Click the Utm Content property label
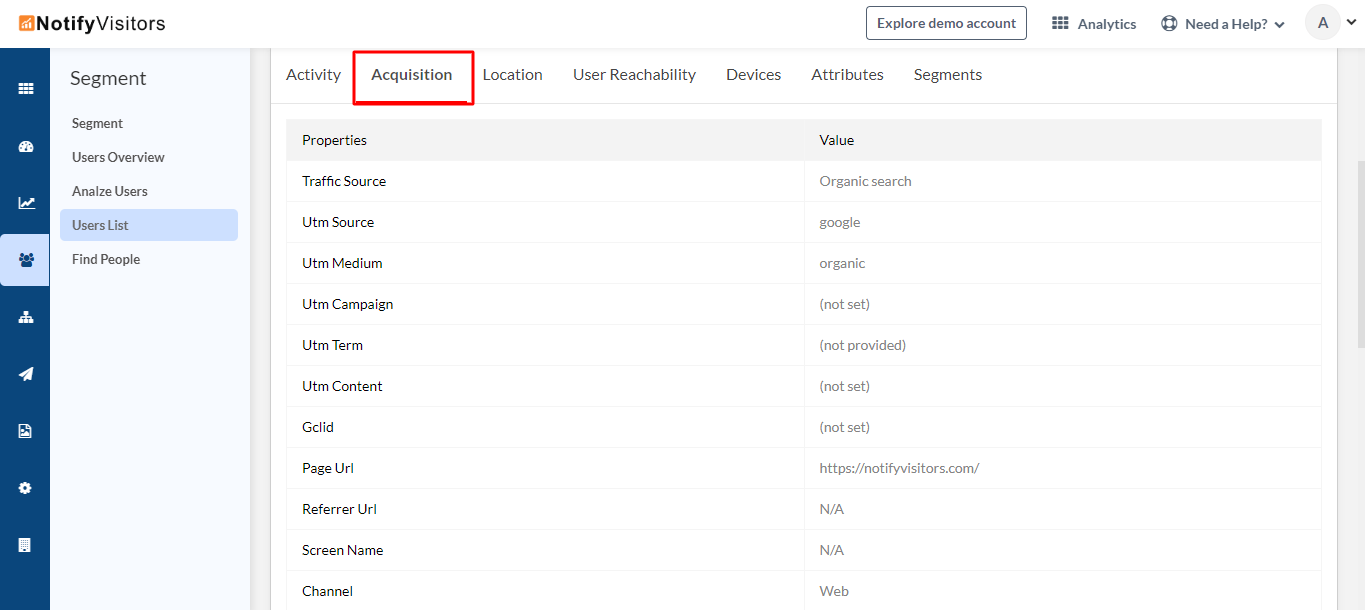This screenshot has width=1365, height=610. pyautogui.click(x=342, y=387)
